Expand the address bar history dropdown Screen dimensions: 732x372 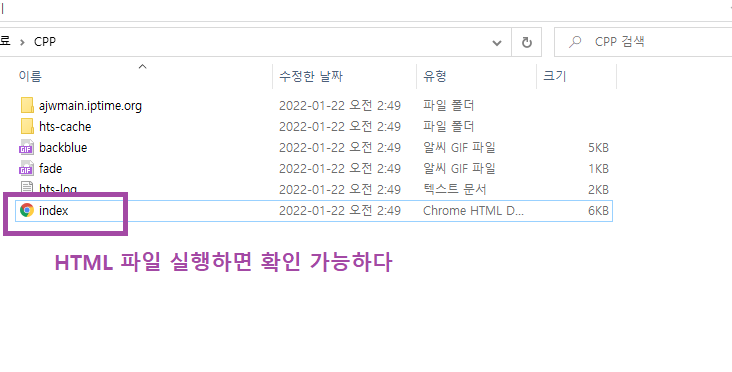click(497, 42)
